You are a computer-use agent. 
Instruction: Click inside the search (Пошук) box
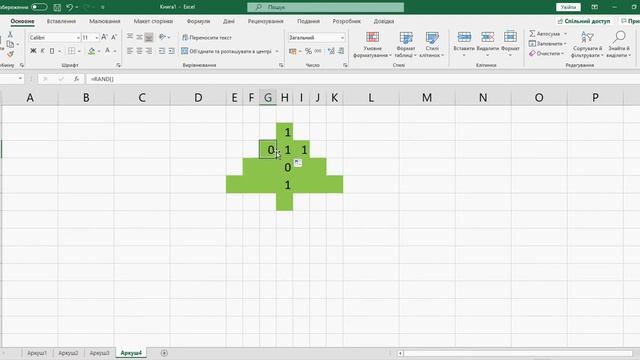325,7
